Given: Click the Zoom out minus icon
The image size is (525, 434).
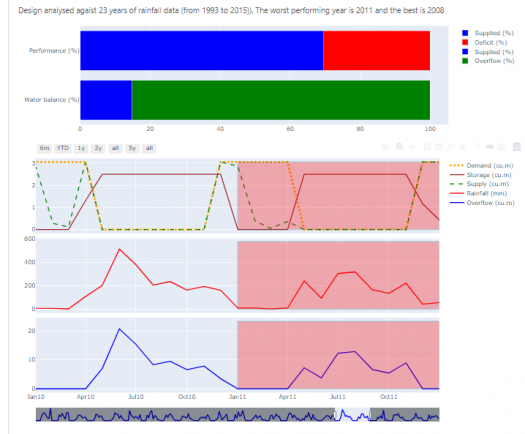Looking at the screenshot, I should click(x=439, y=147).
